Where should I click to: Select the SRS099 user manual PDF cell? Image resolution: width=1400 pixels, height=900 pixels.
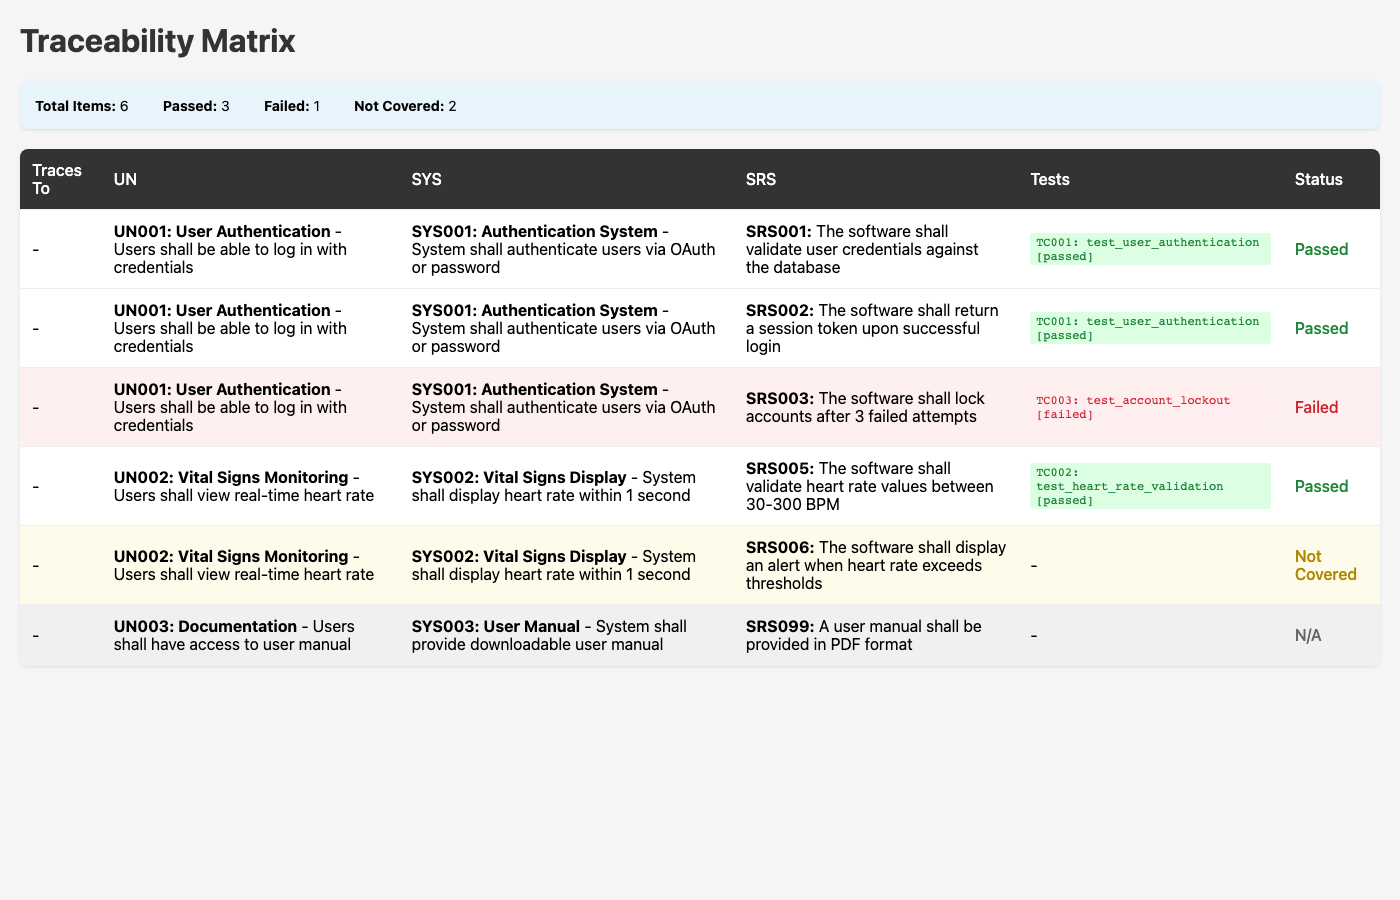point(876,635)
